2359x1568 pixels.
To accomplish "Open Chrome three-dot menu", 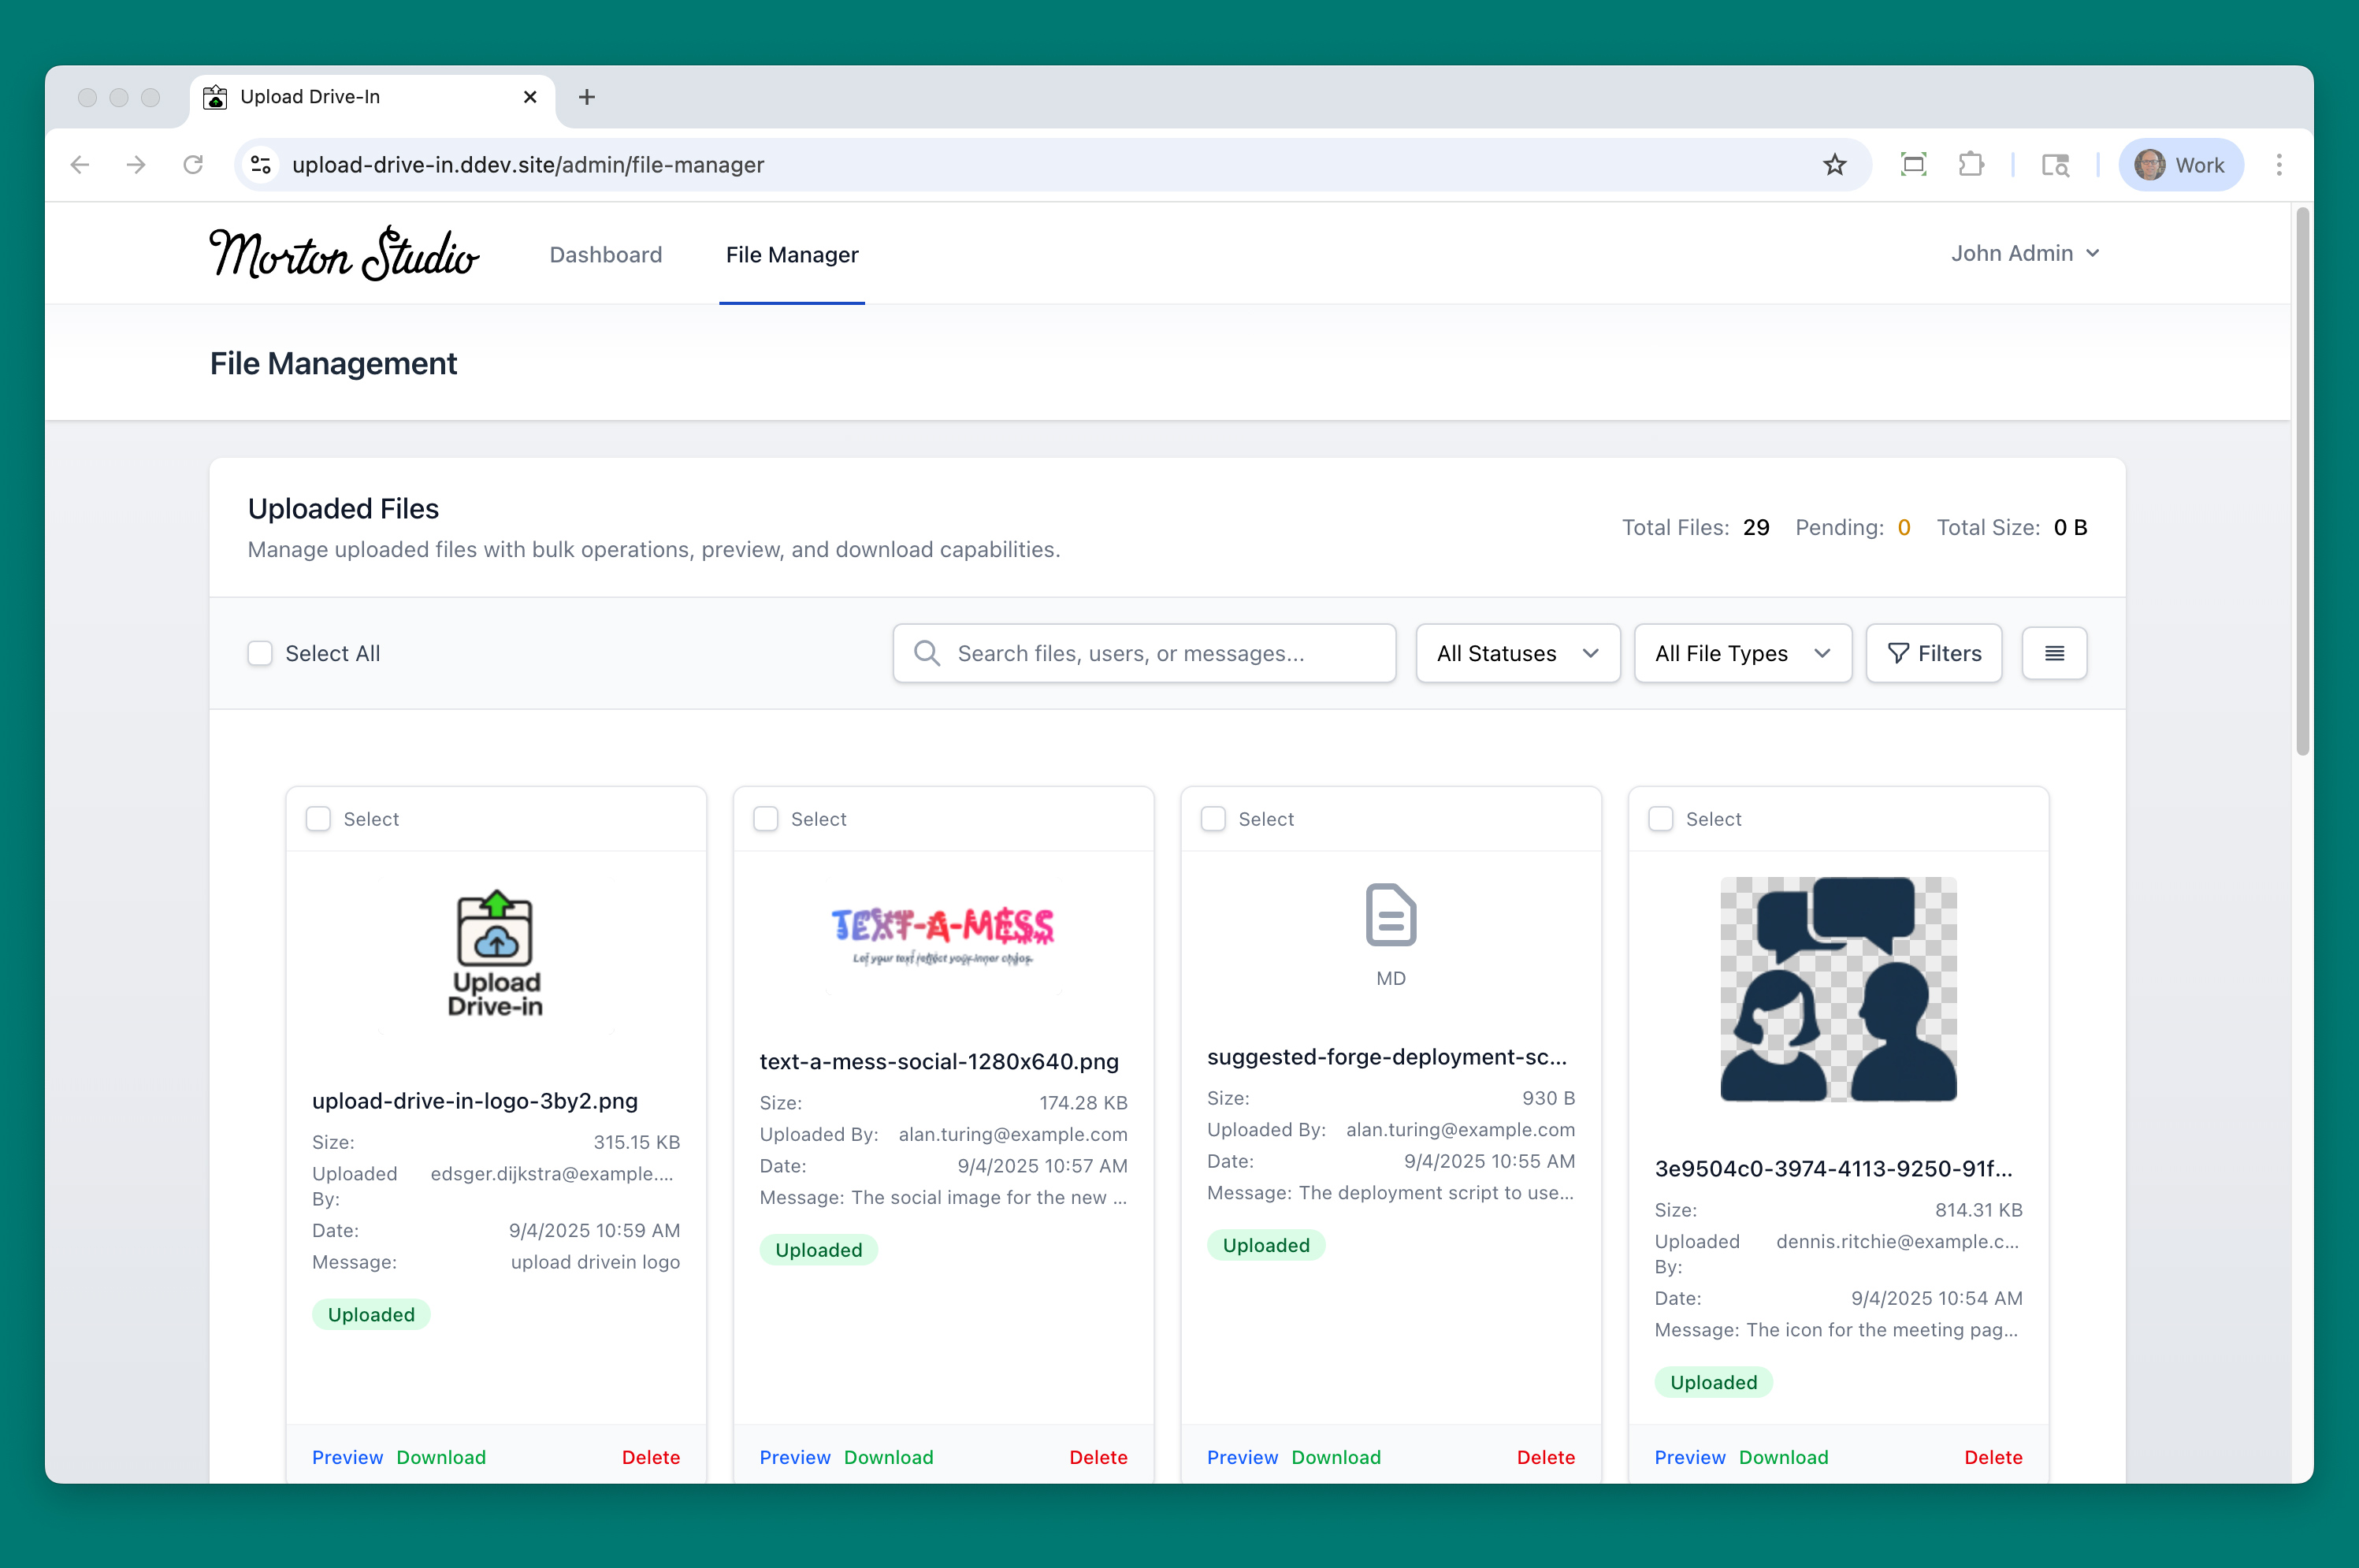I will tap(2278, 165).
